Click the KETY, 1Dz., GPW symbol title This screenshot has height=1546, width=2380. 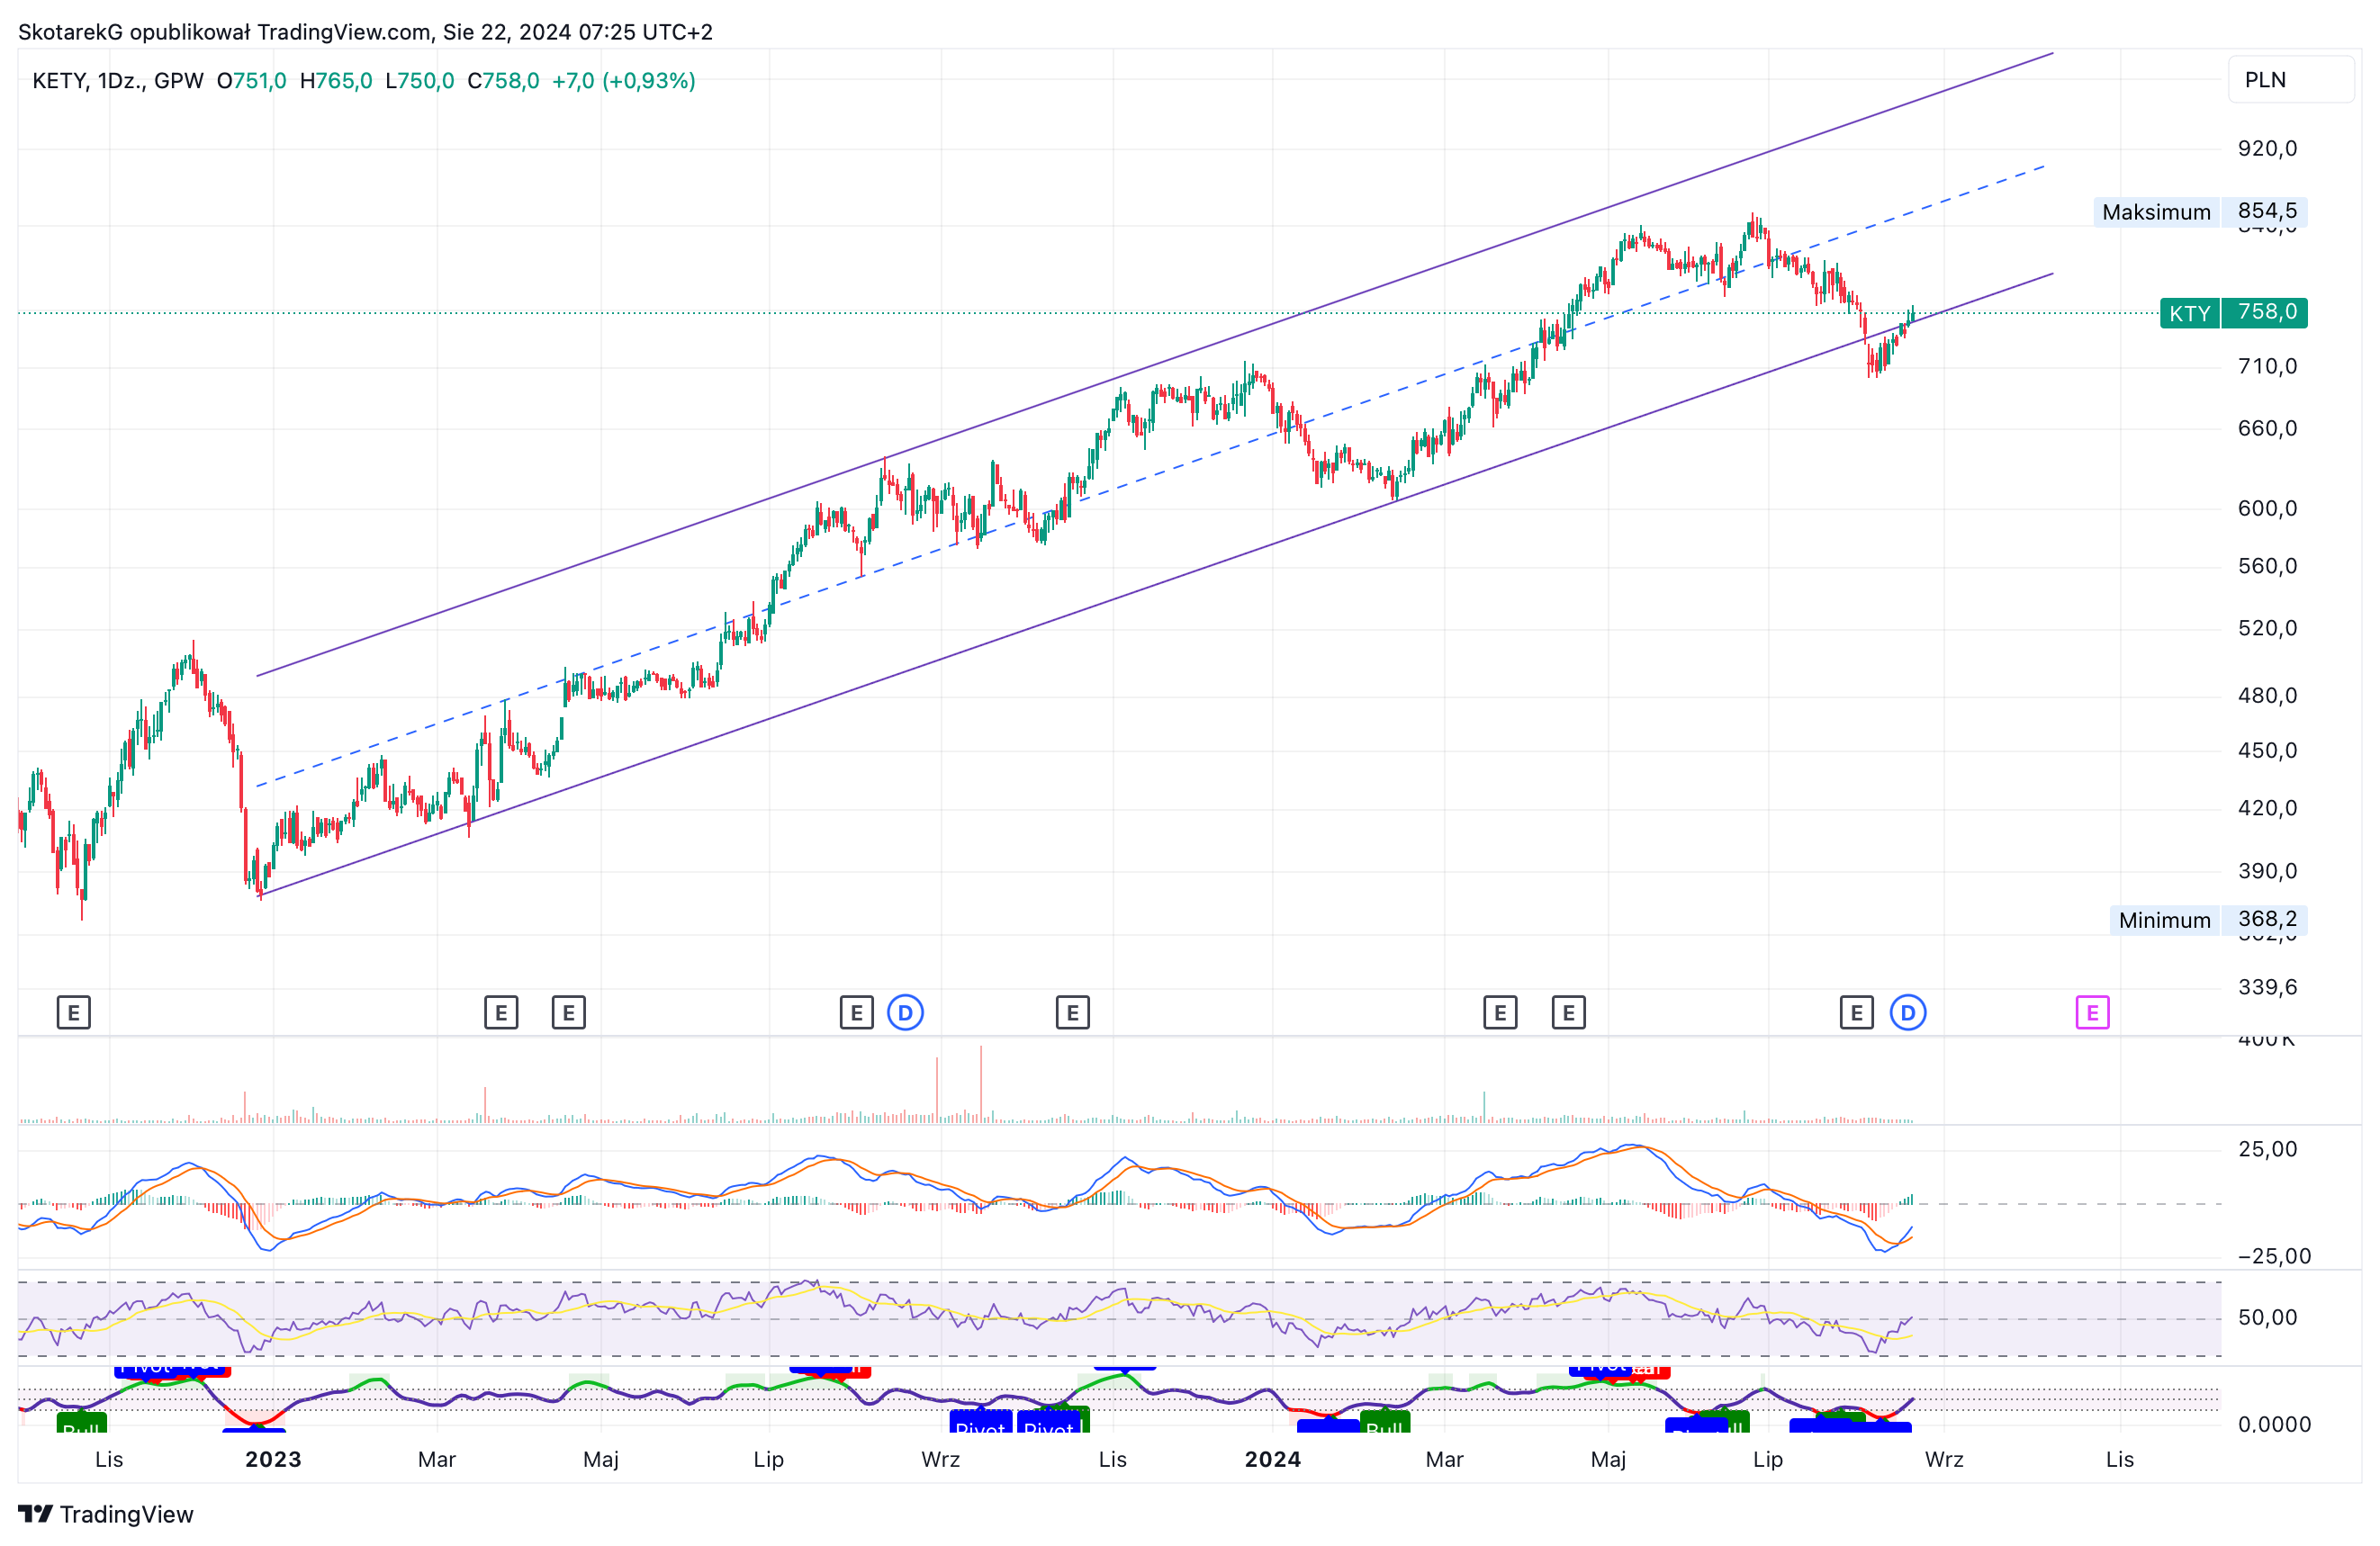coord(118,81)
